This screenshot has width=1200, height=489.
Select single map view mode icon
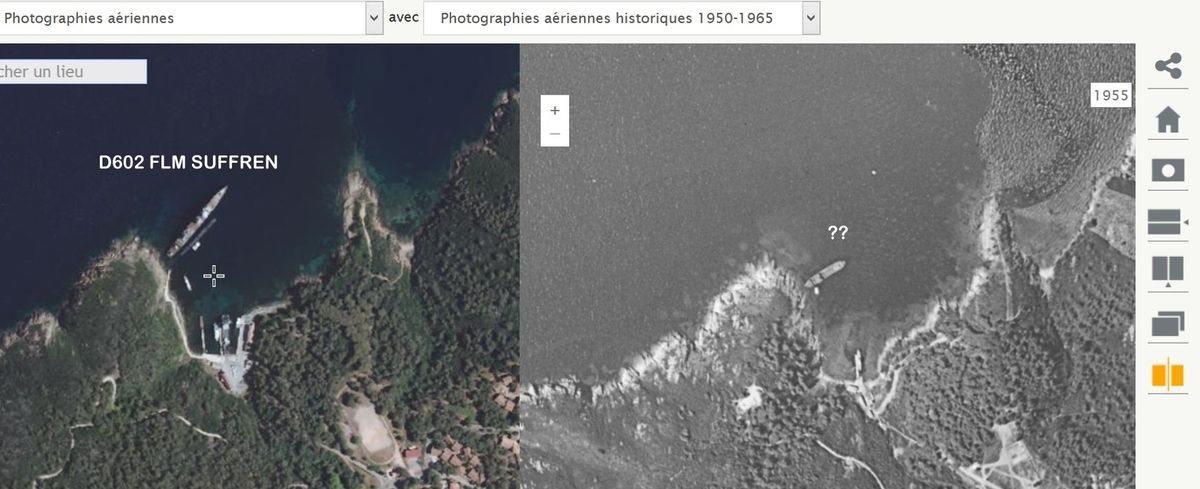click(1167, 171)
